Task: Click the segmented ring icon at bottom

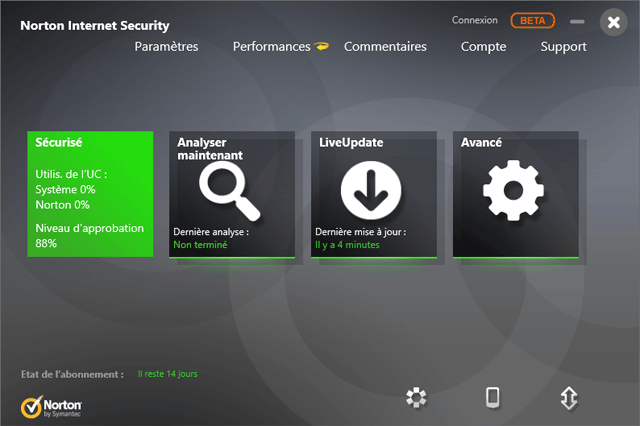Action: click(x=416, y=398)
